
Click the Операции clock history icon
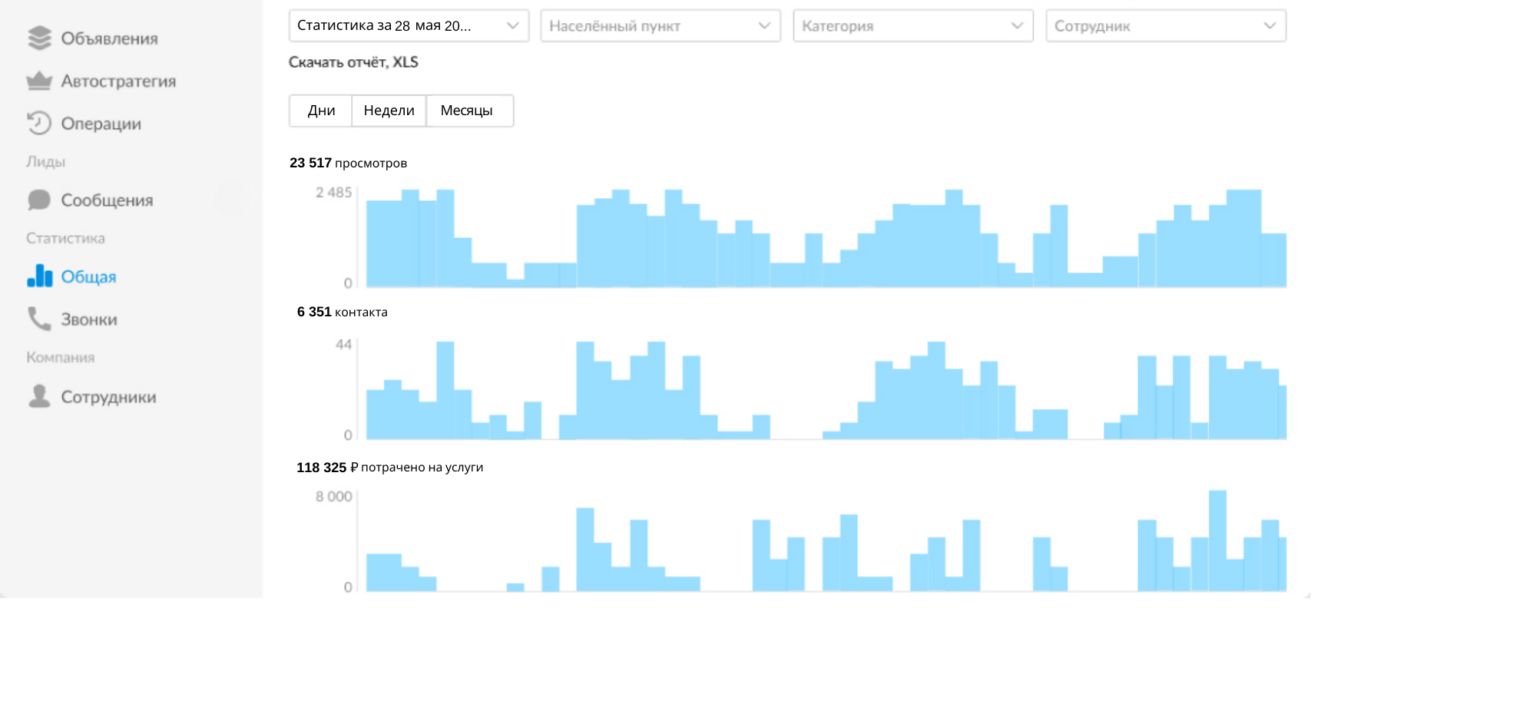pos(39,123)
